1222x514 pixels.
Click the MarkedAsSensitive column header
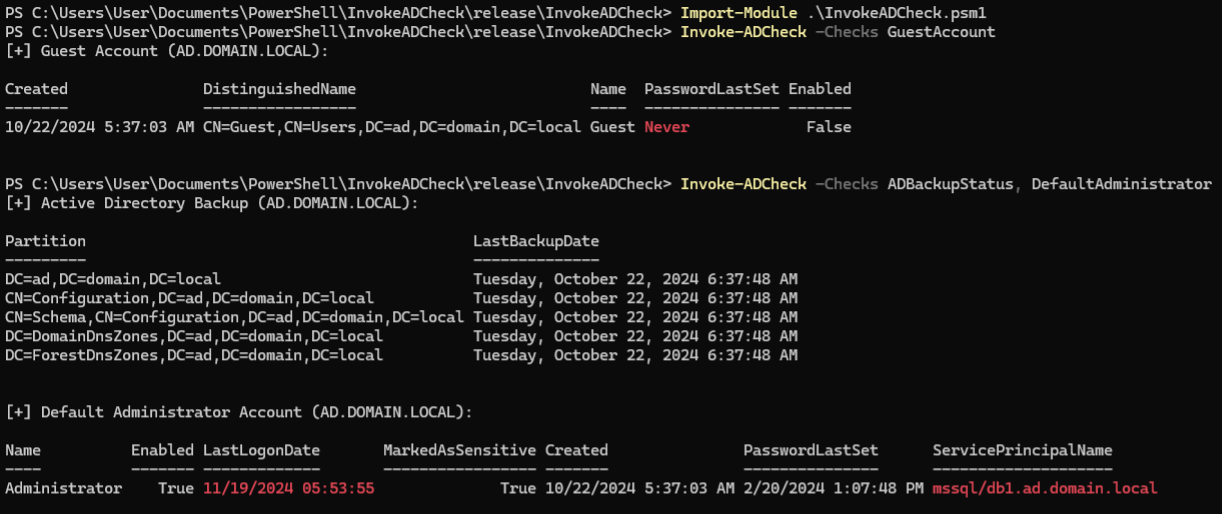(x=459, y=450)
